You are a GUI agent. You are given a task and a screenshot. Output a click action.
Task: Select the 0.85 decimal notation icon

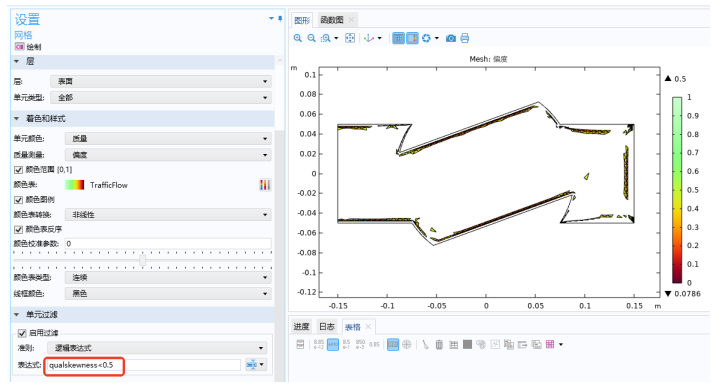374,344
